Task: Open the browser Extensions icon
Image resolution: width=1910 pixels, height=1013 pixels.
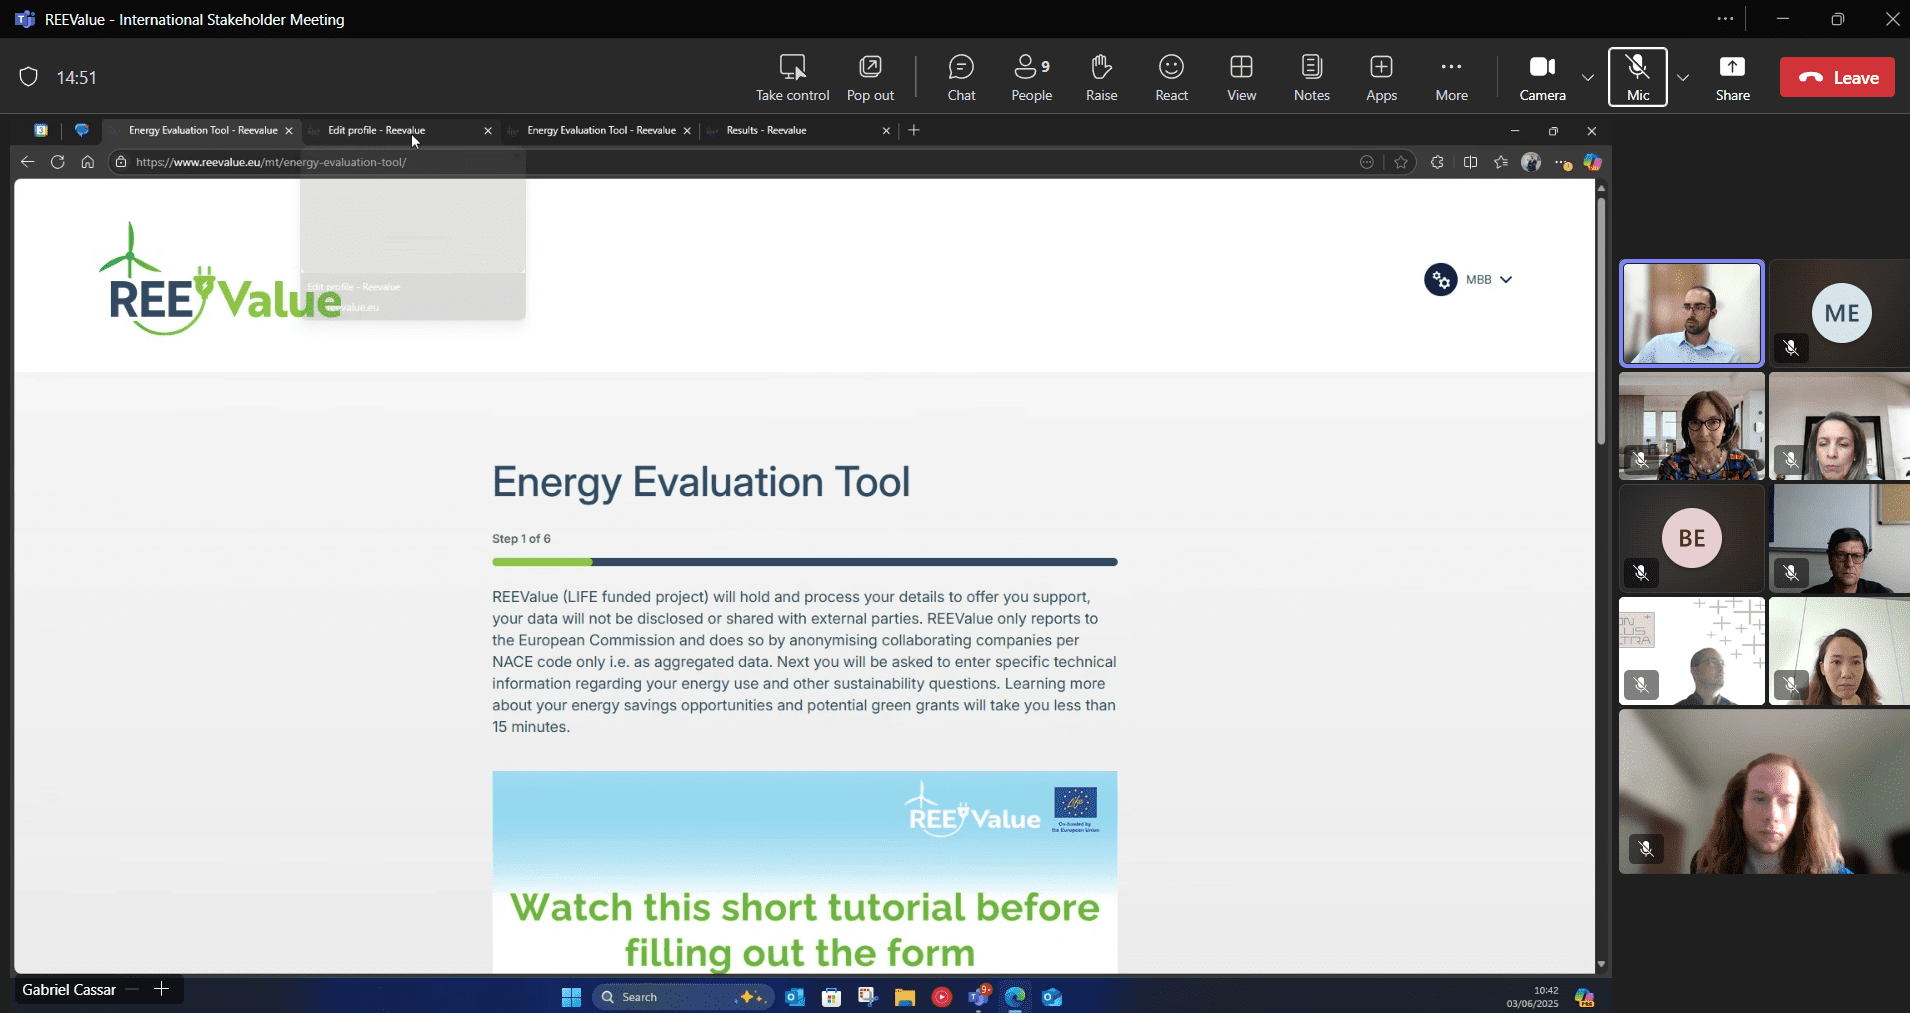Action: [x=1437, y=162]
